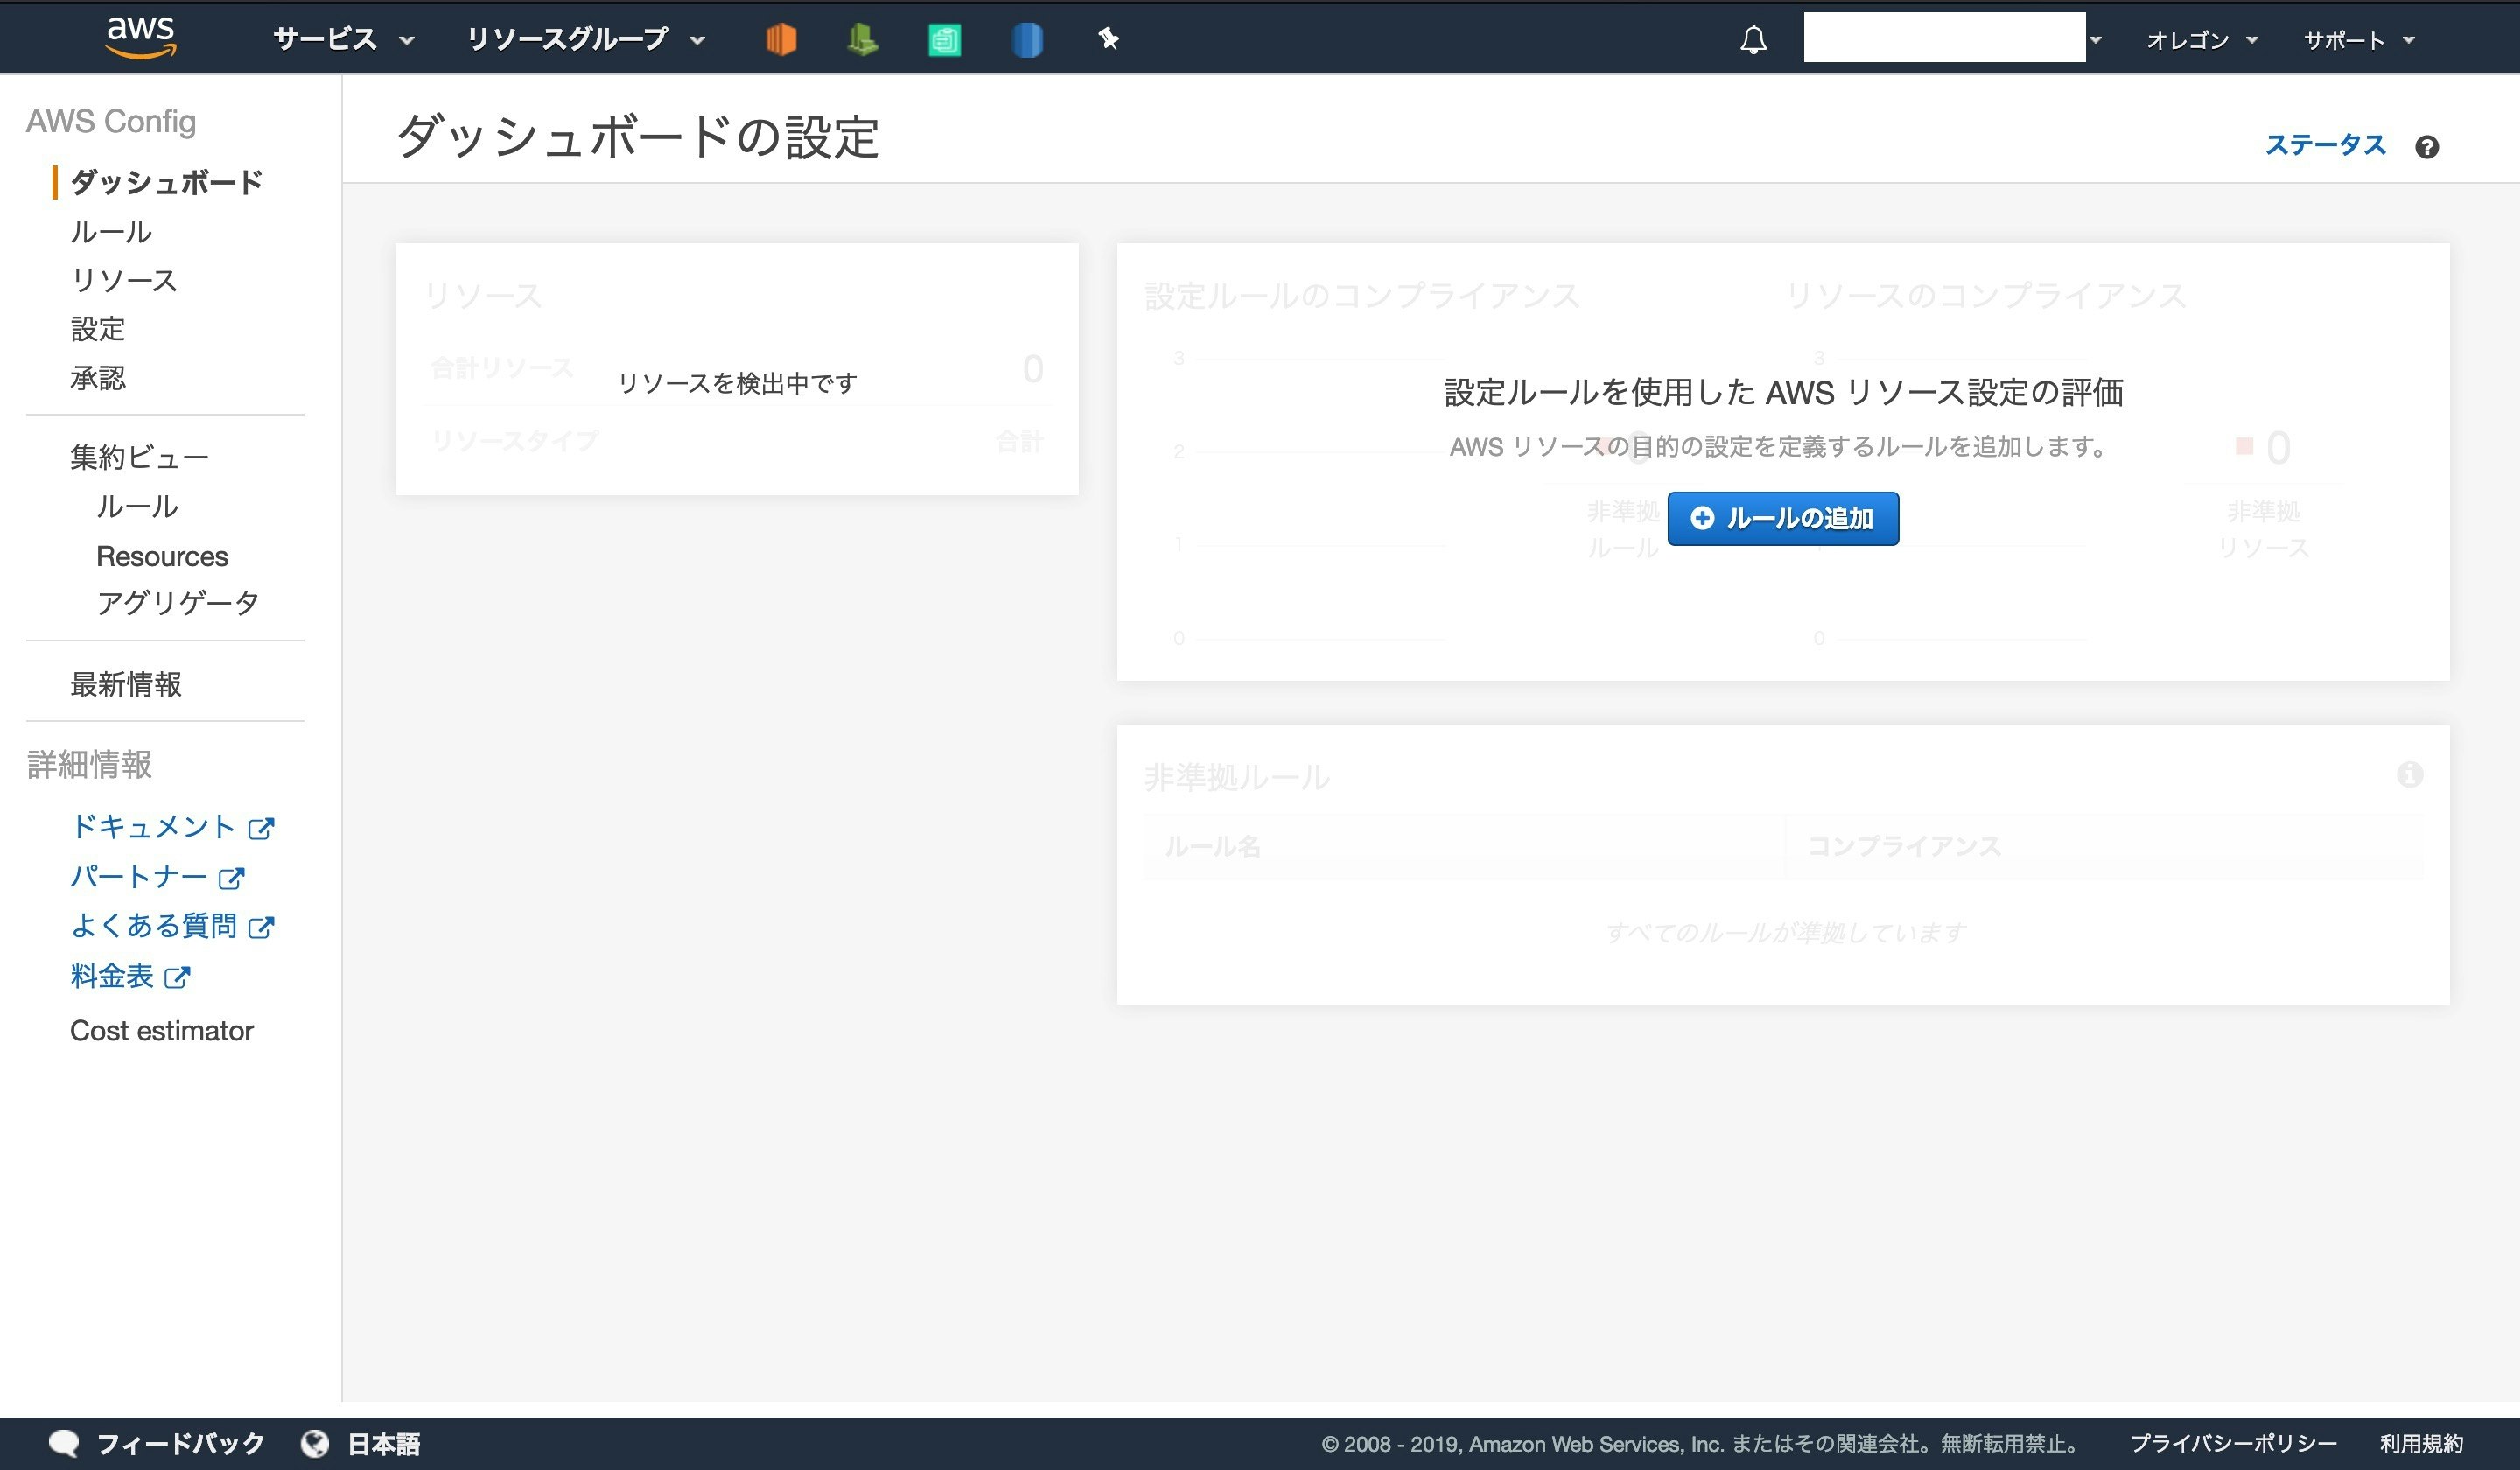Open the Cost estimator link

point(162,1030)
